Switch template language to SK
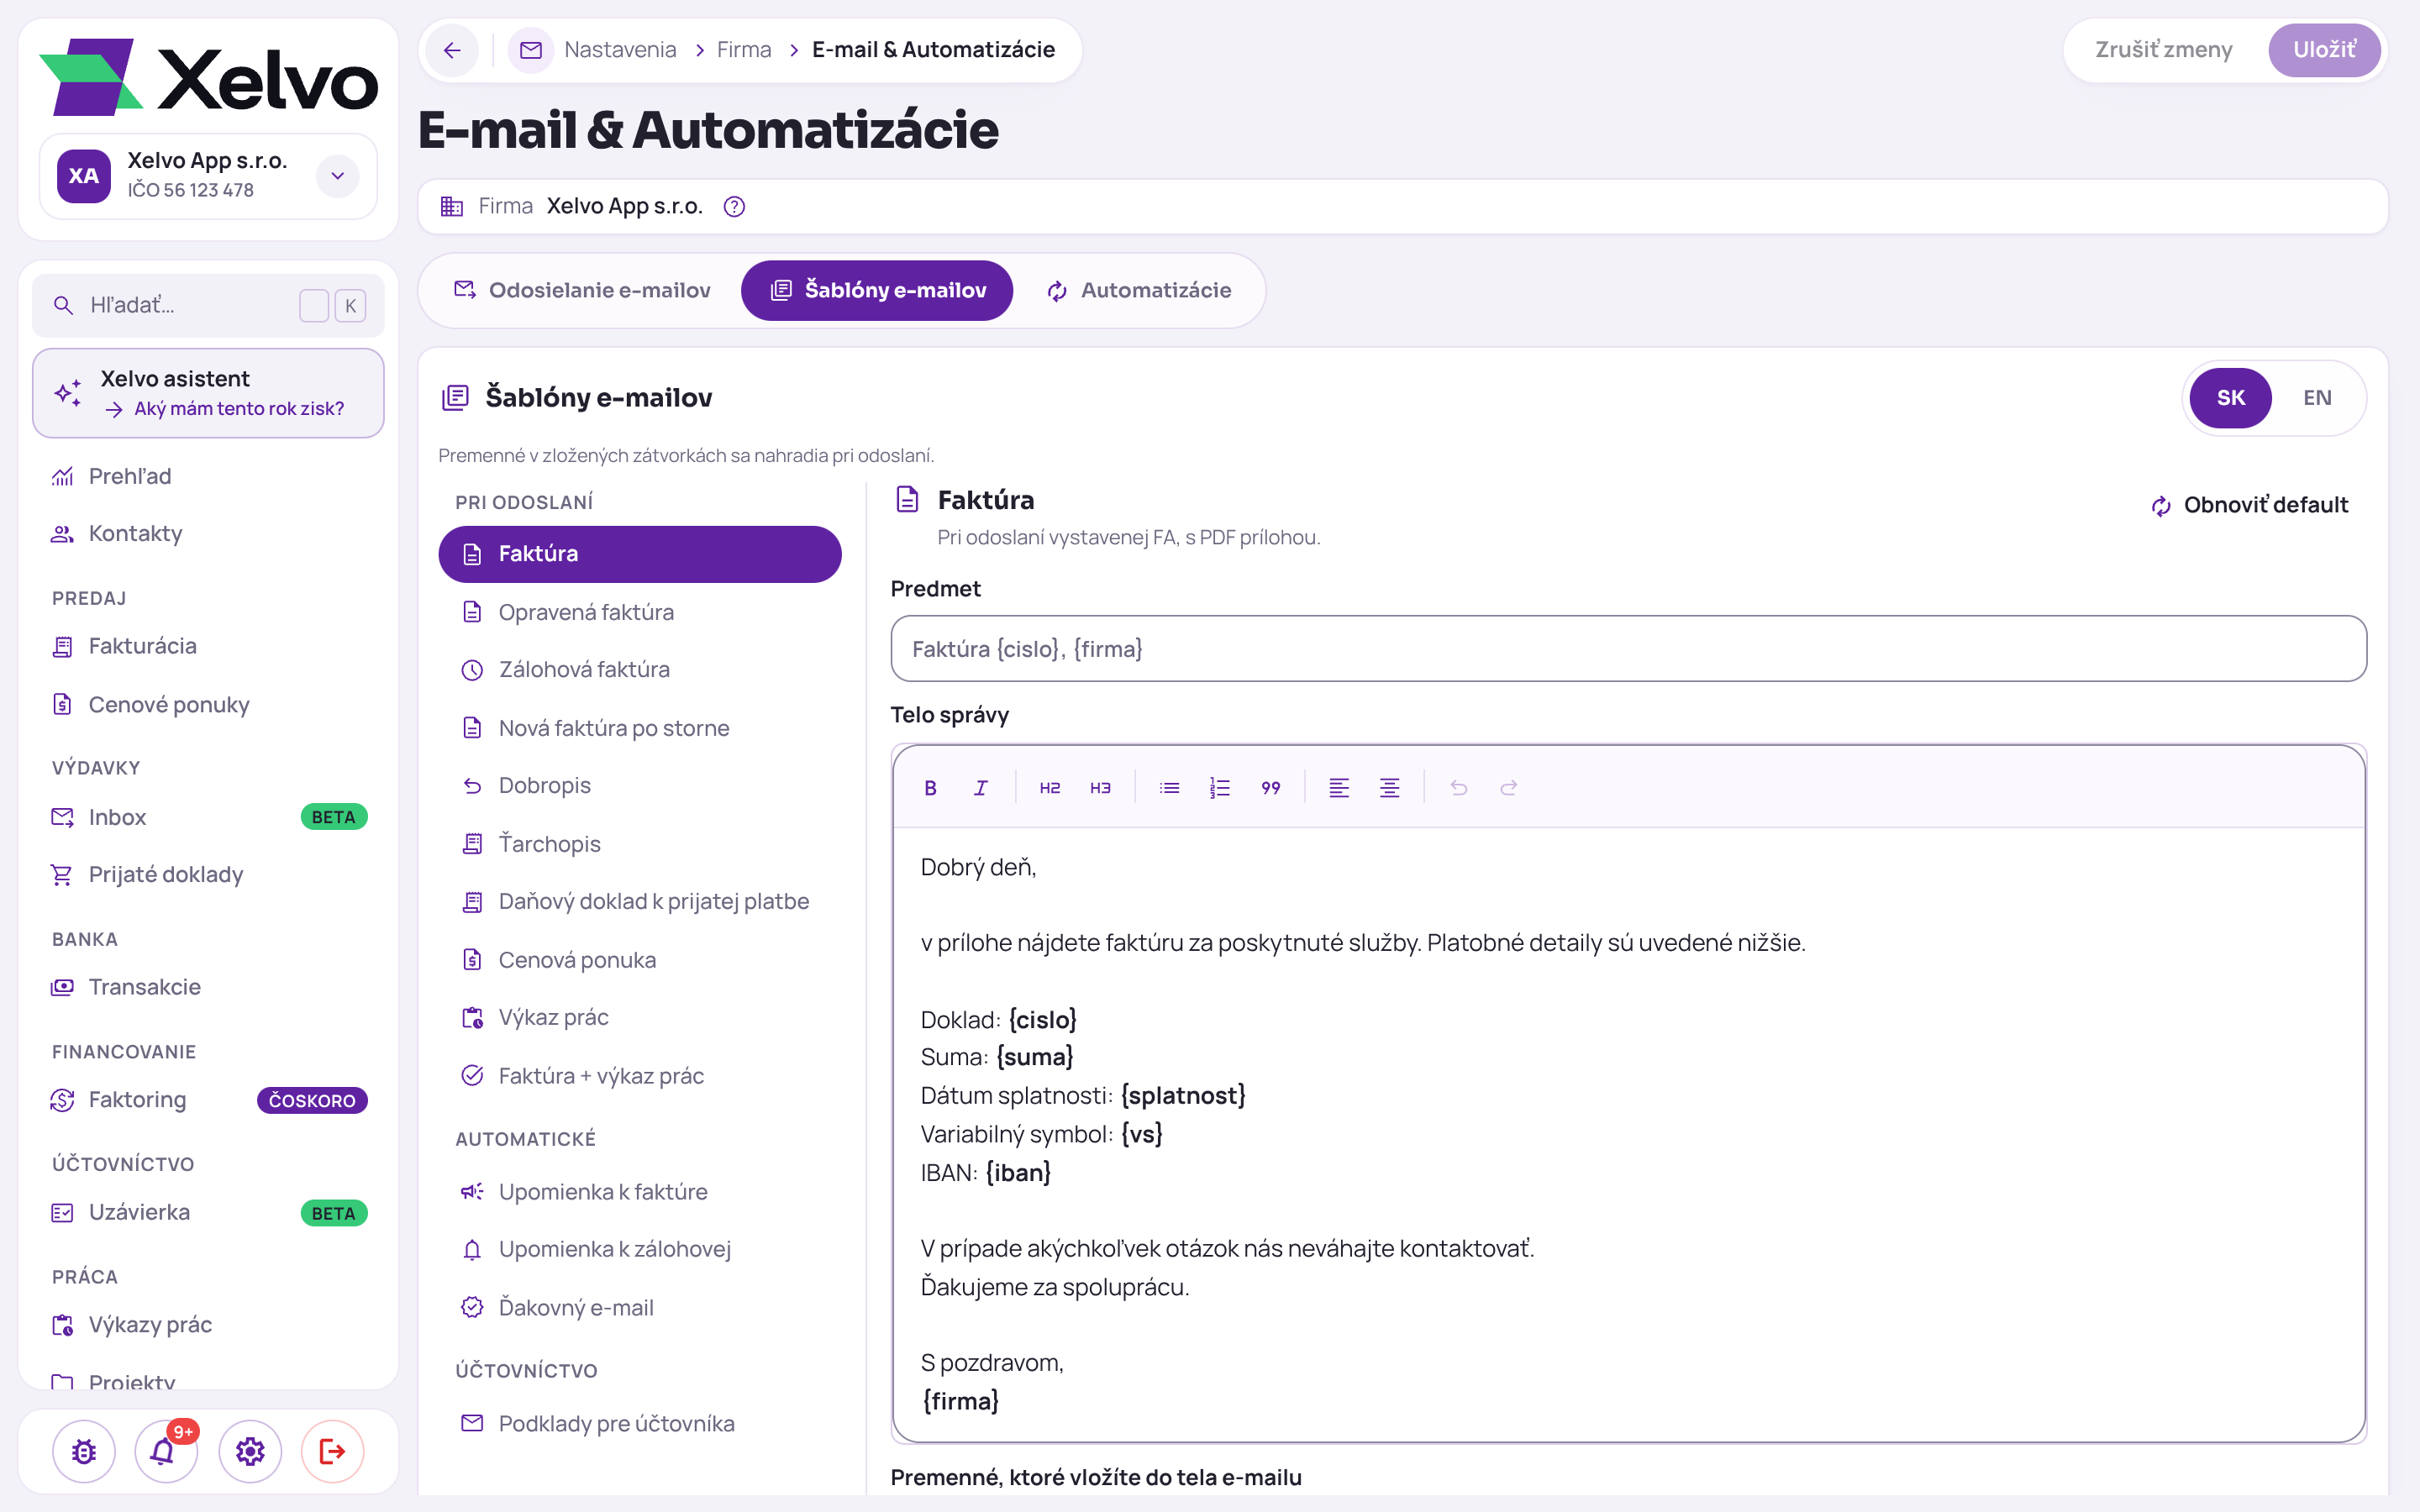Viewport: 2420px width, 1512px height. click(x=2230, y=398)
